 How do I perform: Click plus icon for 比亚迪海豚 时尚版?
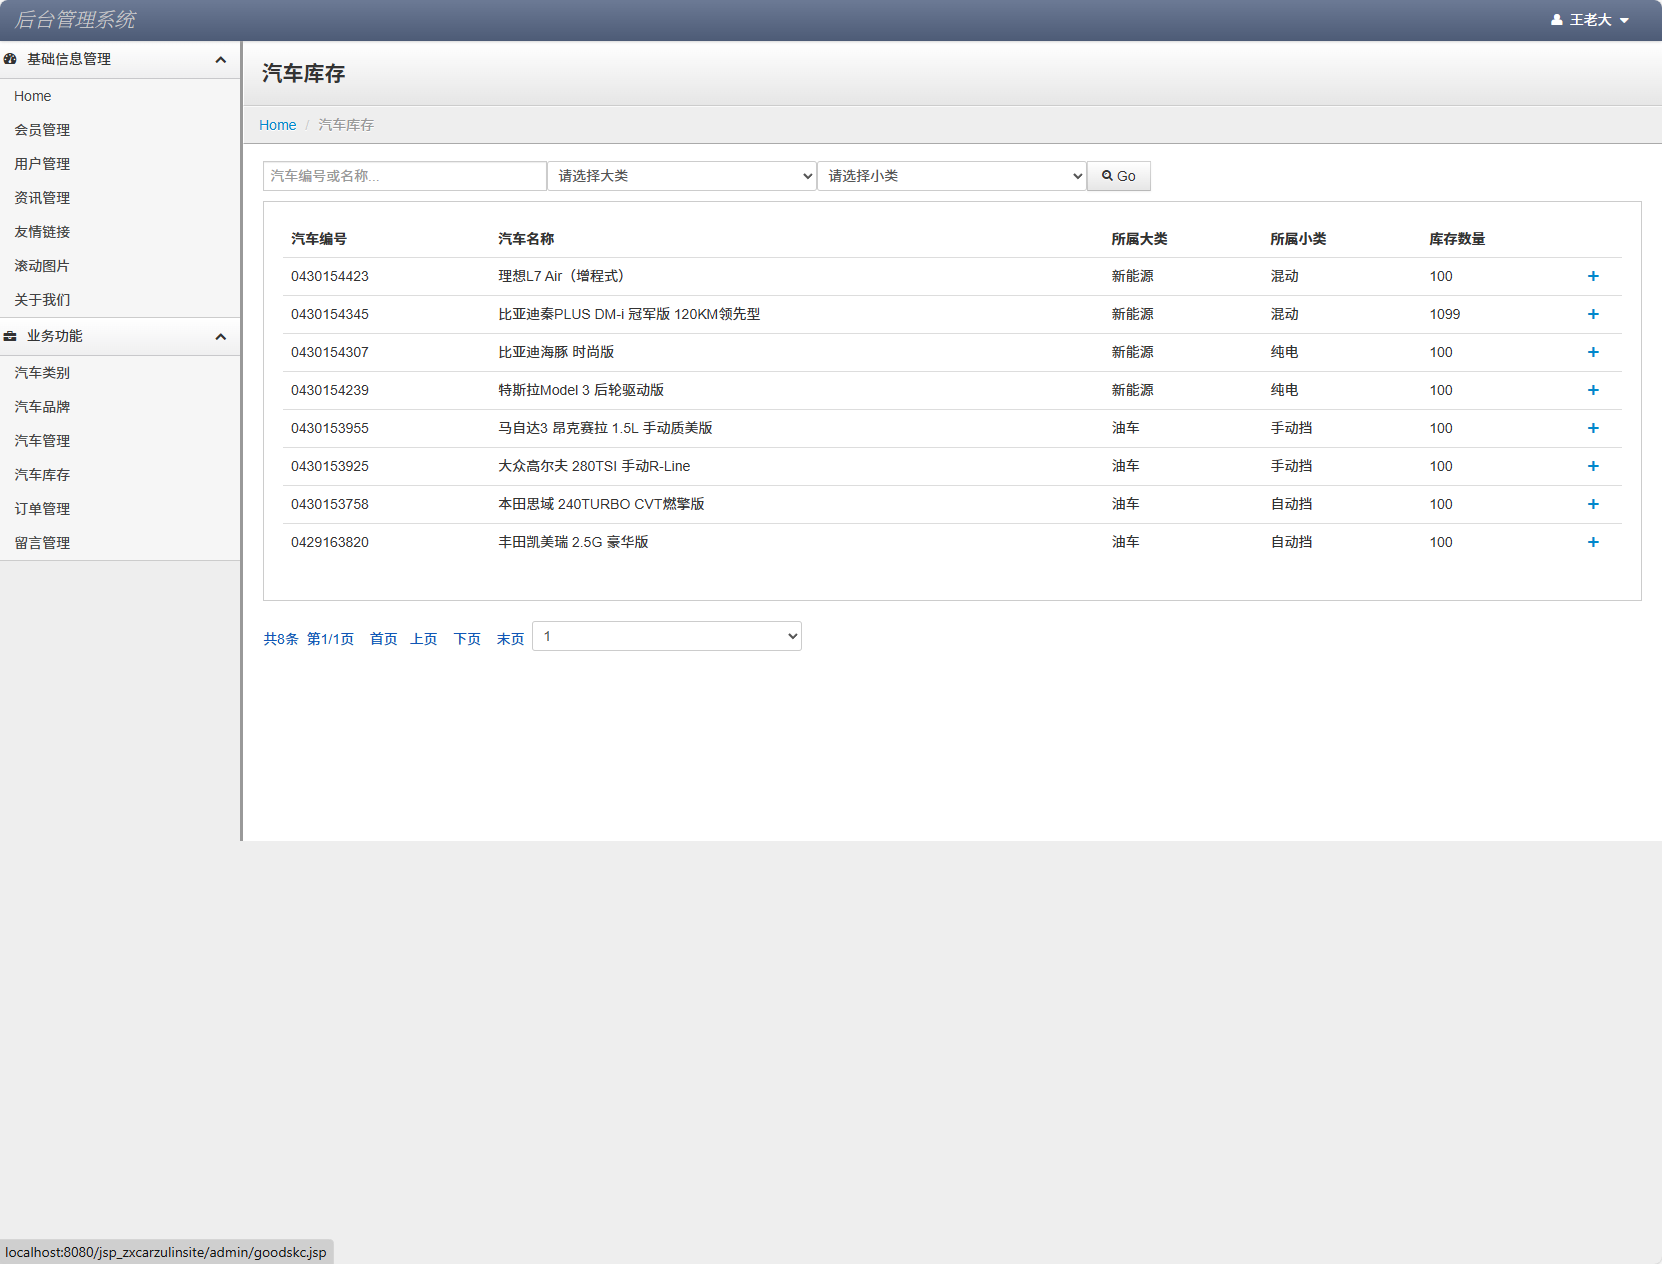pyautogui.click(x=1593, y=352)
